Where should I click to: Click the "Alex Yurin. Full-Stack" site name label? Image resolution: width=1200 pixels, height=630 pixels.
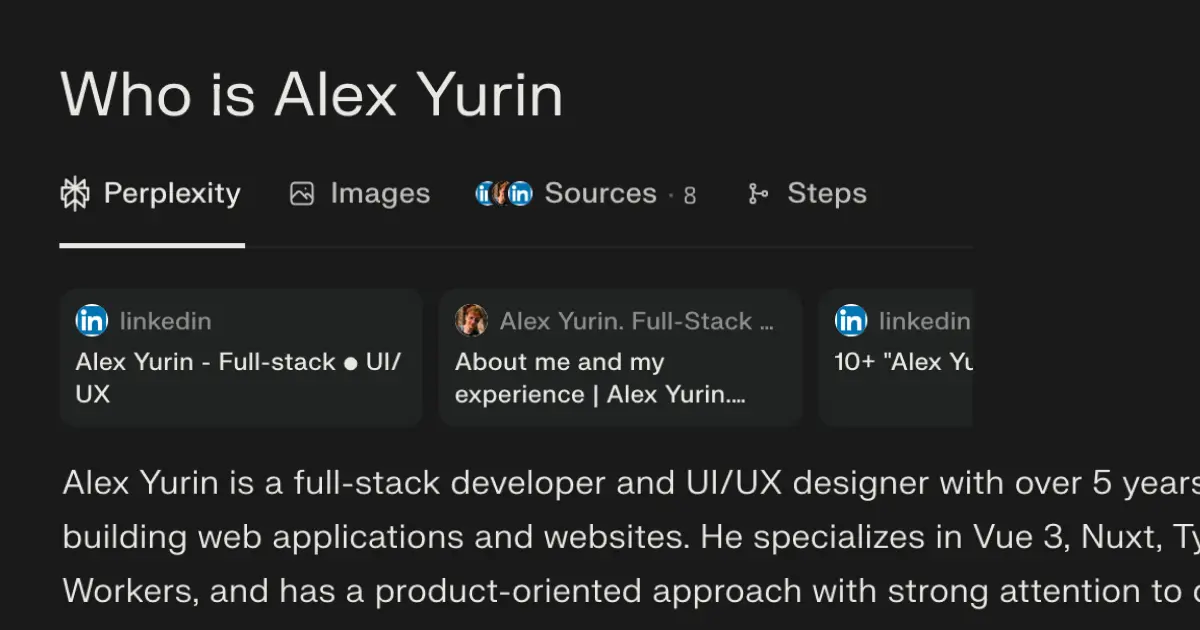[636, 321]
